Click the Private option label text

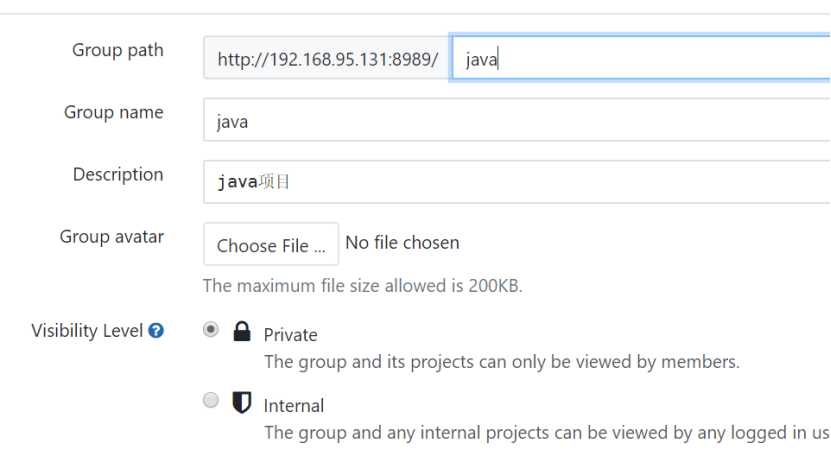click(x=290, y=335)
